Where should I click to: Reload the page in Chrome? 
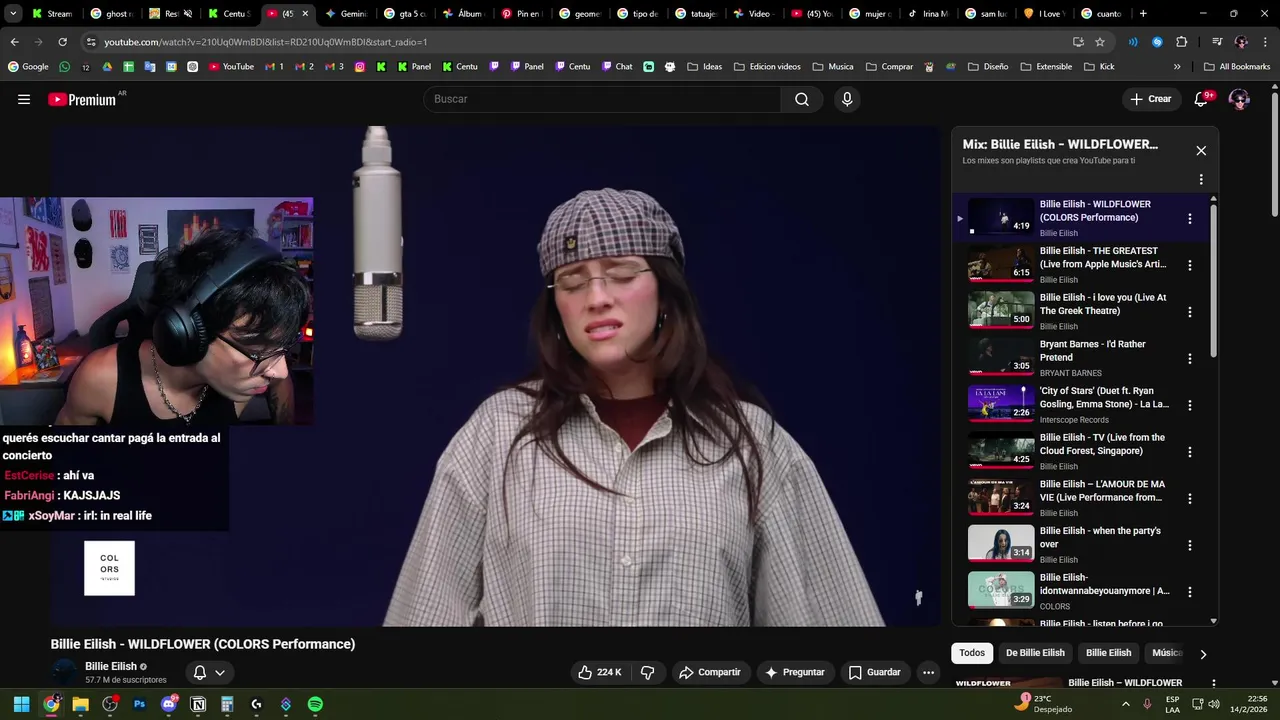[x=62, y=42]
